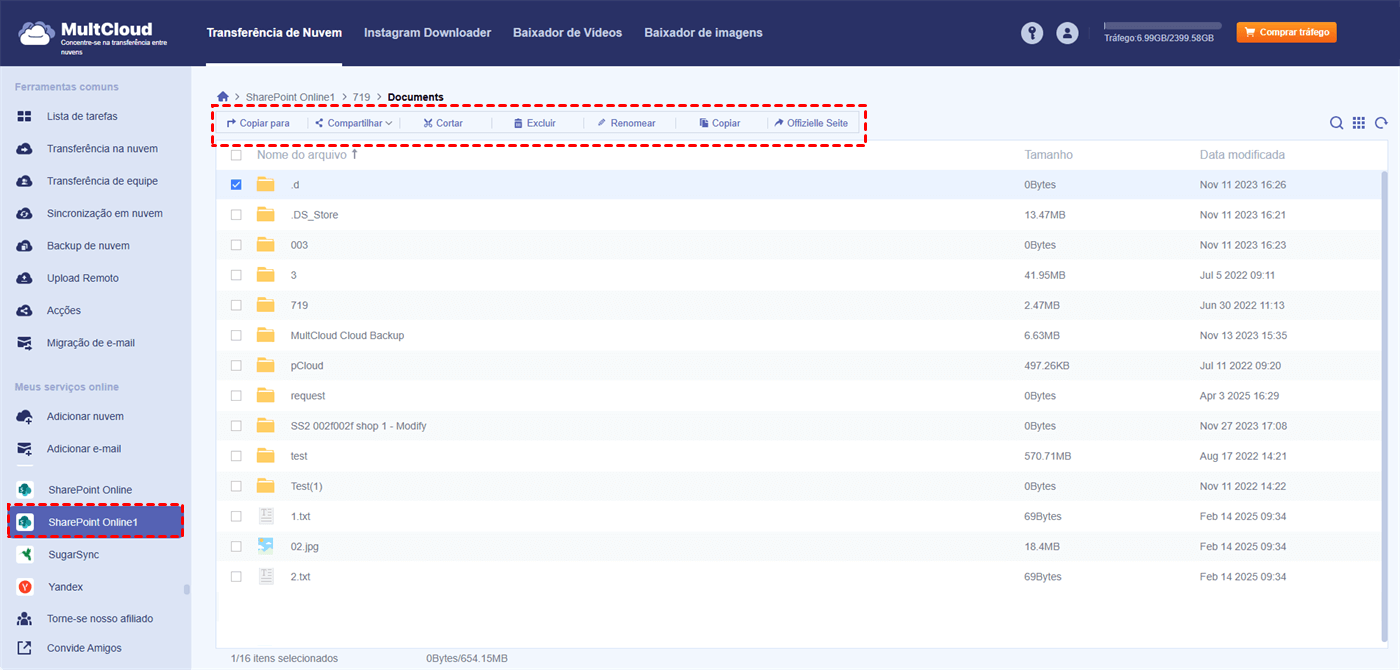
Task: Uncheck the .d folder checkbox
Action: [236, 185]
